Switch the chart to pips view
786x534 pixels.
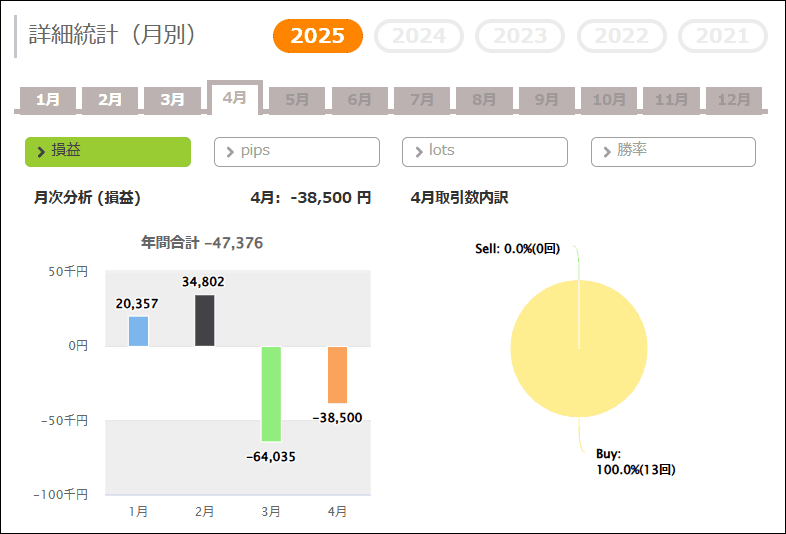[x=297, y=151]
